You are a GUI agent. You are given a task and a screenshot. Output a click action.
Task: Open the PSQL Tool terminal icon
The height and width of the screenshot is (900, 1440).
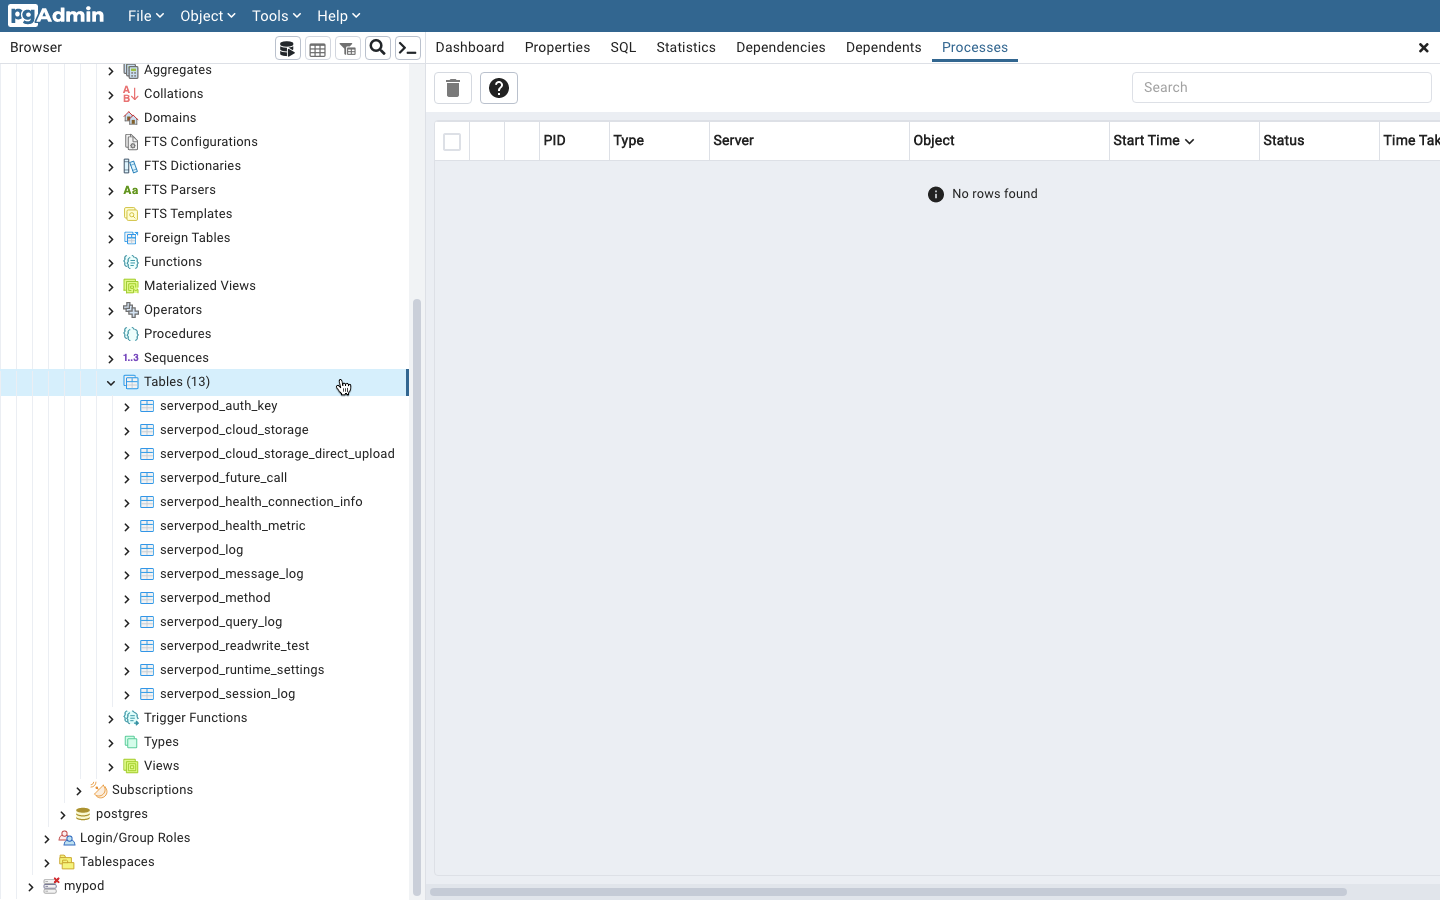click(408, 48)
